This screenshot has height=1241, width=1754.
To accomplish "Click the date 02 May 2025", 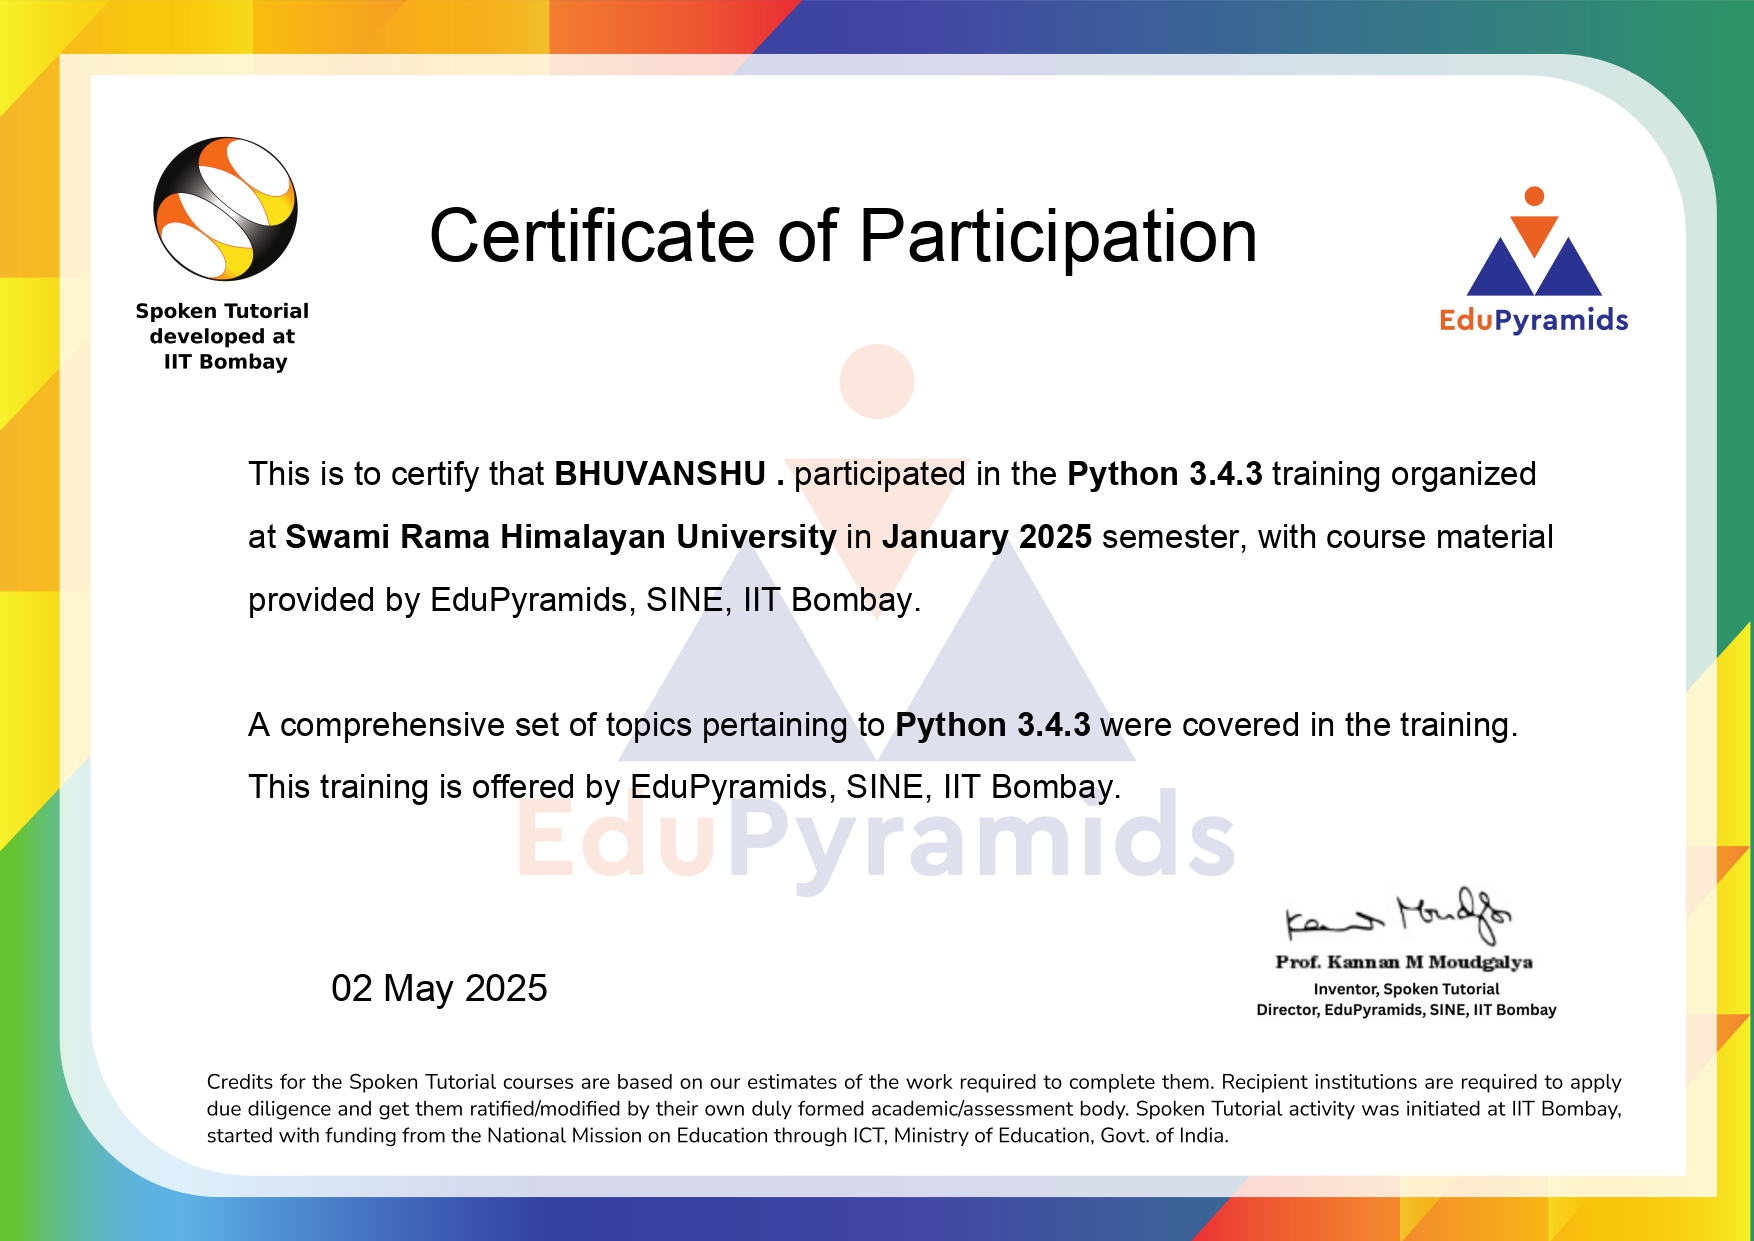I will point(437,988).
